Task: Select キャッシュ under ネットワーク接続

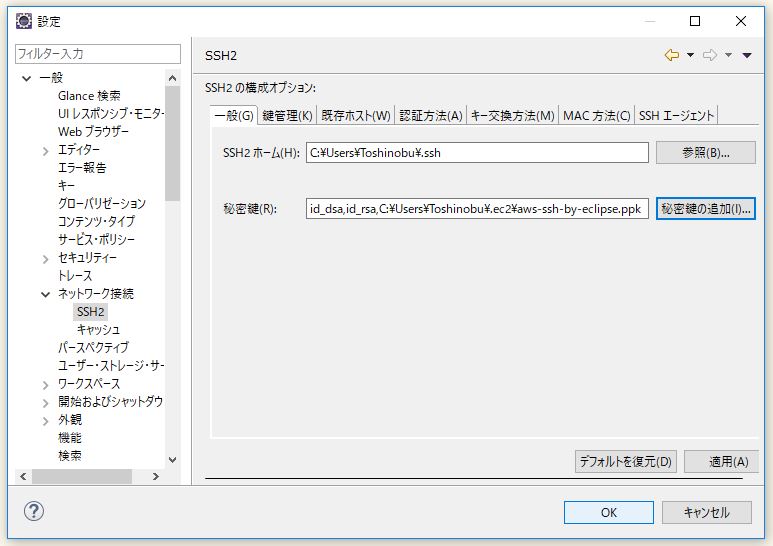Action: click(98, 330)
